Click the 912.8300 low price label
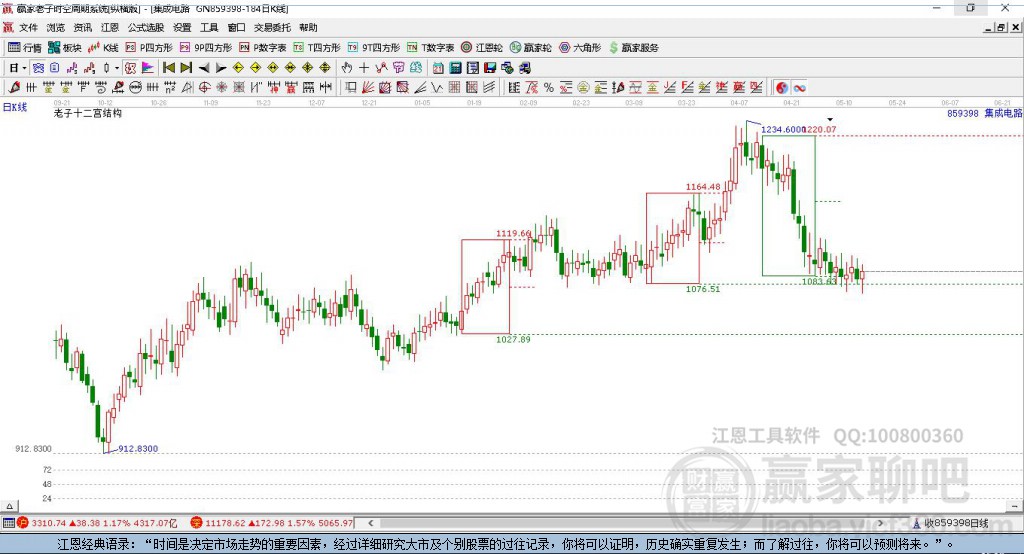The width and height of the screenshot is (1024, 554). [138, 449]
